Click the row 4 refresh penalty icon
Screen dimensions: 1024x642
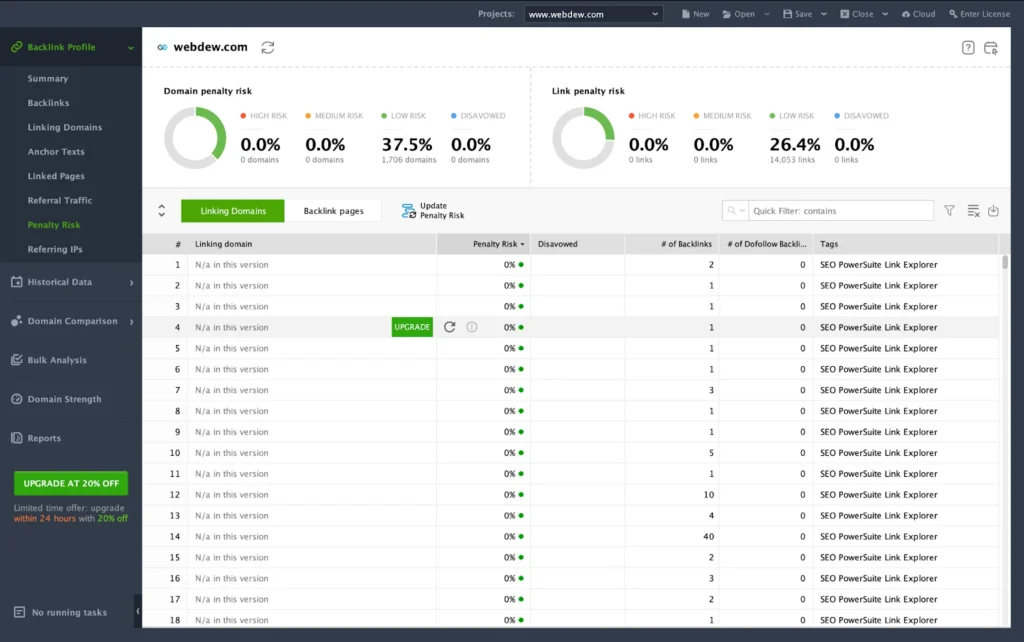click(450, 327)
